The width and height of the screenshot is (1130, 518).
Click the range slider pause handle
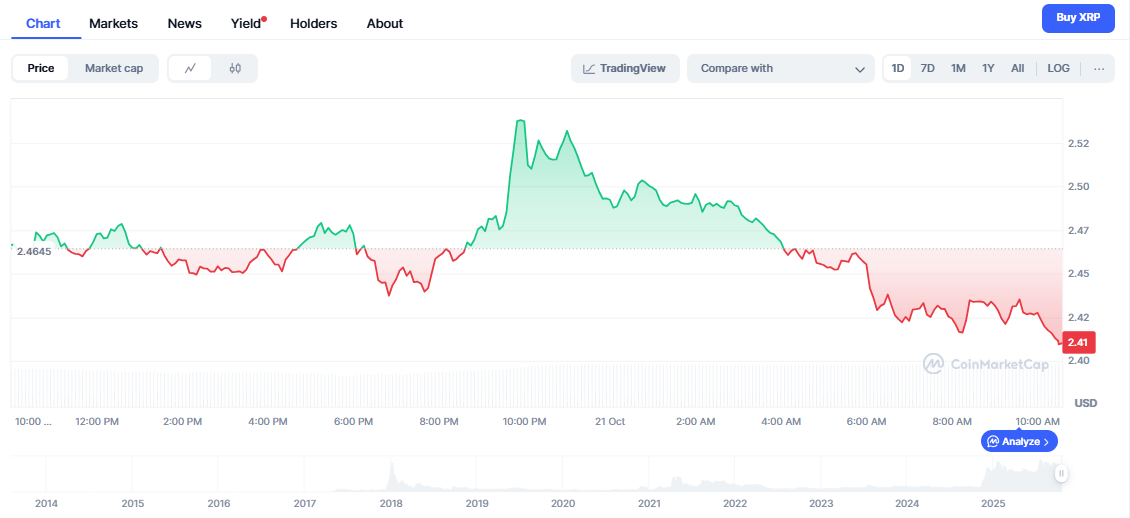point(1061,473)
